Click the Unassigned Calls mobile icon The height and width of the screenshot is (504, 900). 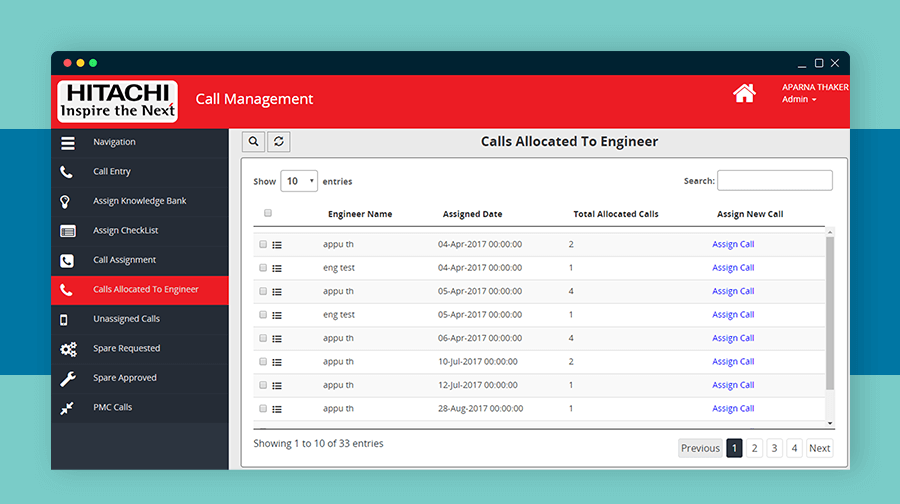(x=64, y=320)
